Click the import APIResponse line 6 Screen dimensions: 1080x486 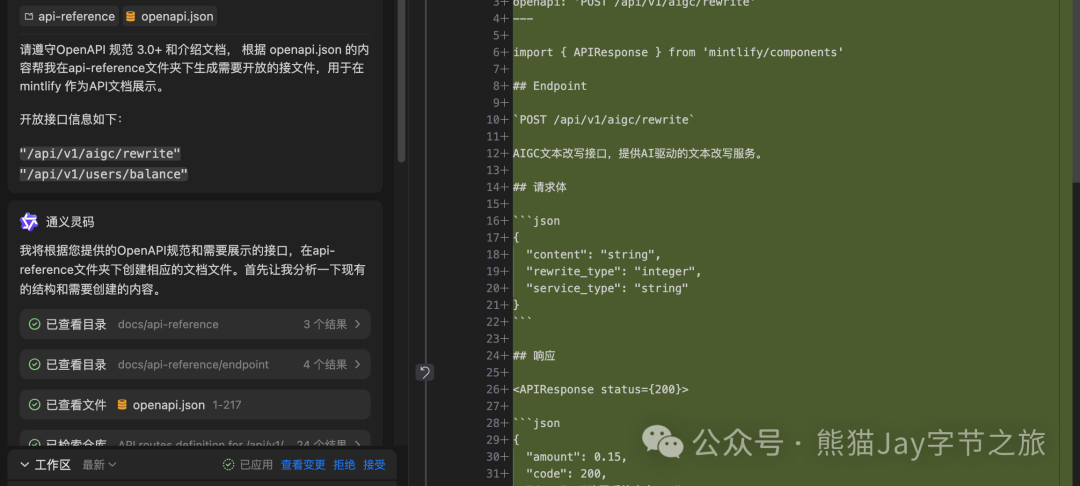(x=678, y=52)
